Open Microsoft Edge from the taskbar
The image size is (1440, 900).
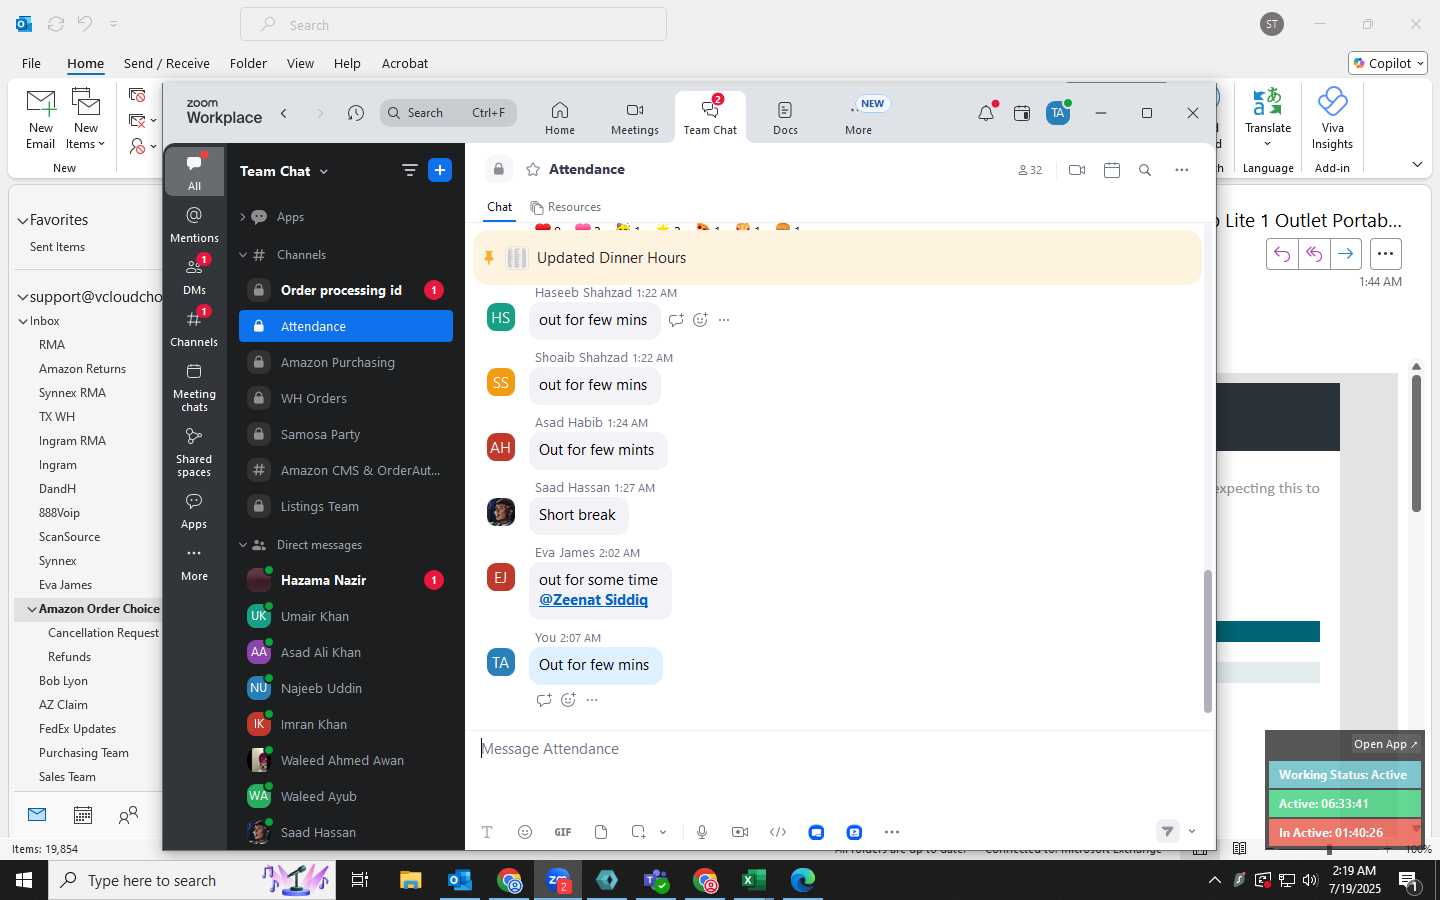tap(803, 880)
